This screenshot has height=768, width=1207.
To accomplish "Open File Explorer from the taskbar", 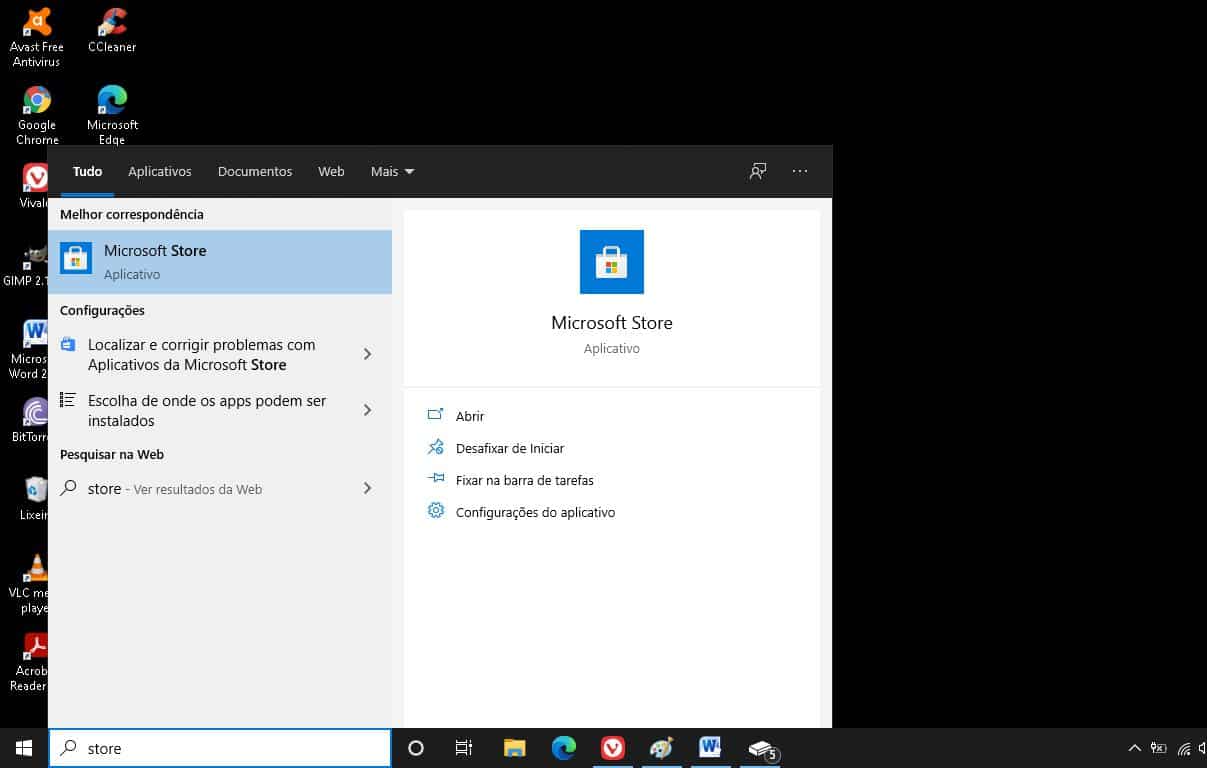I will coord(515,748).
